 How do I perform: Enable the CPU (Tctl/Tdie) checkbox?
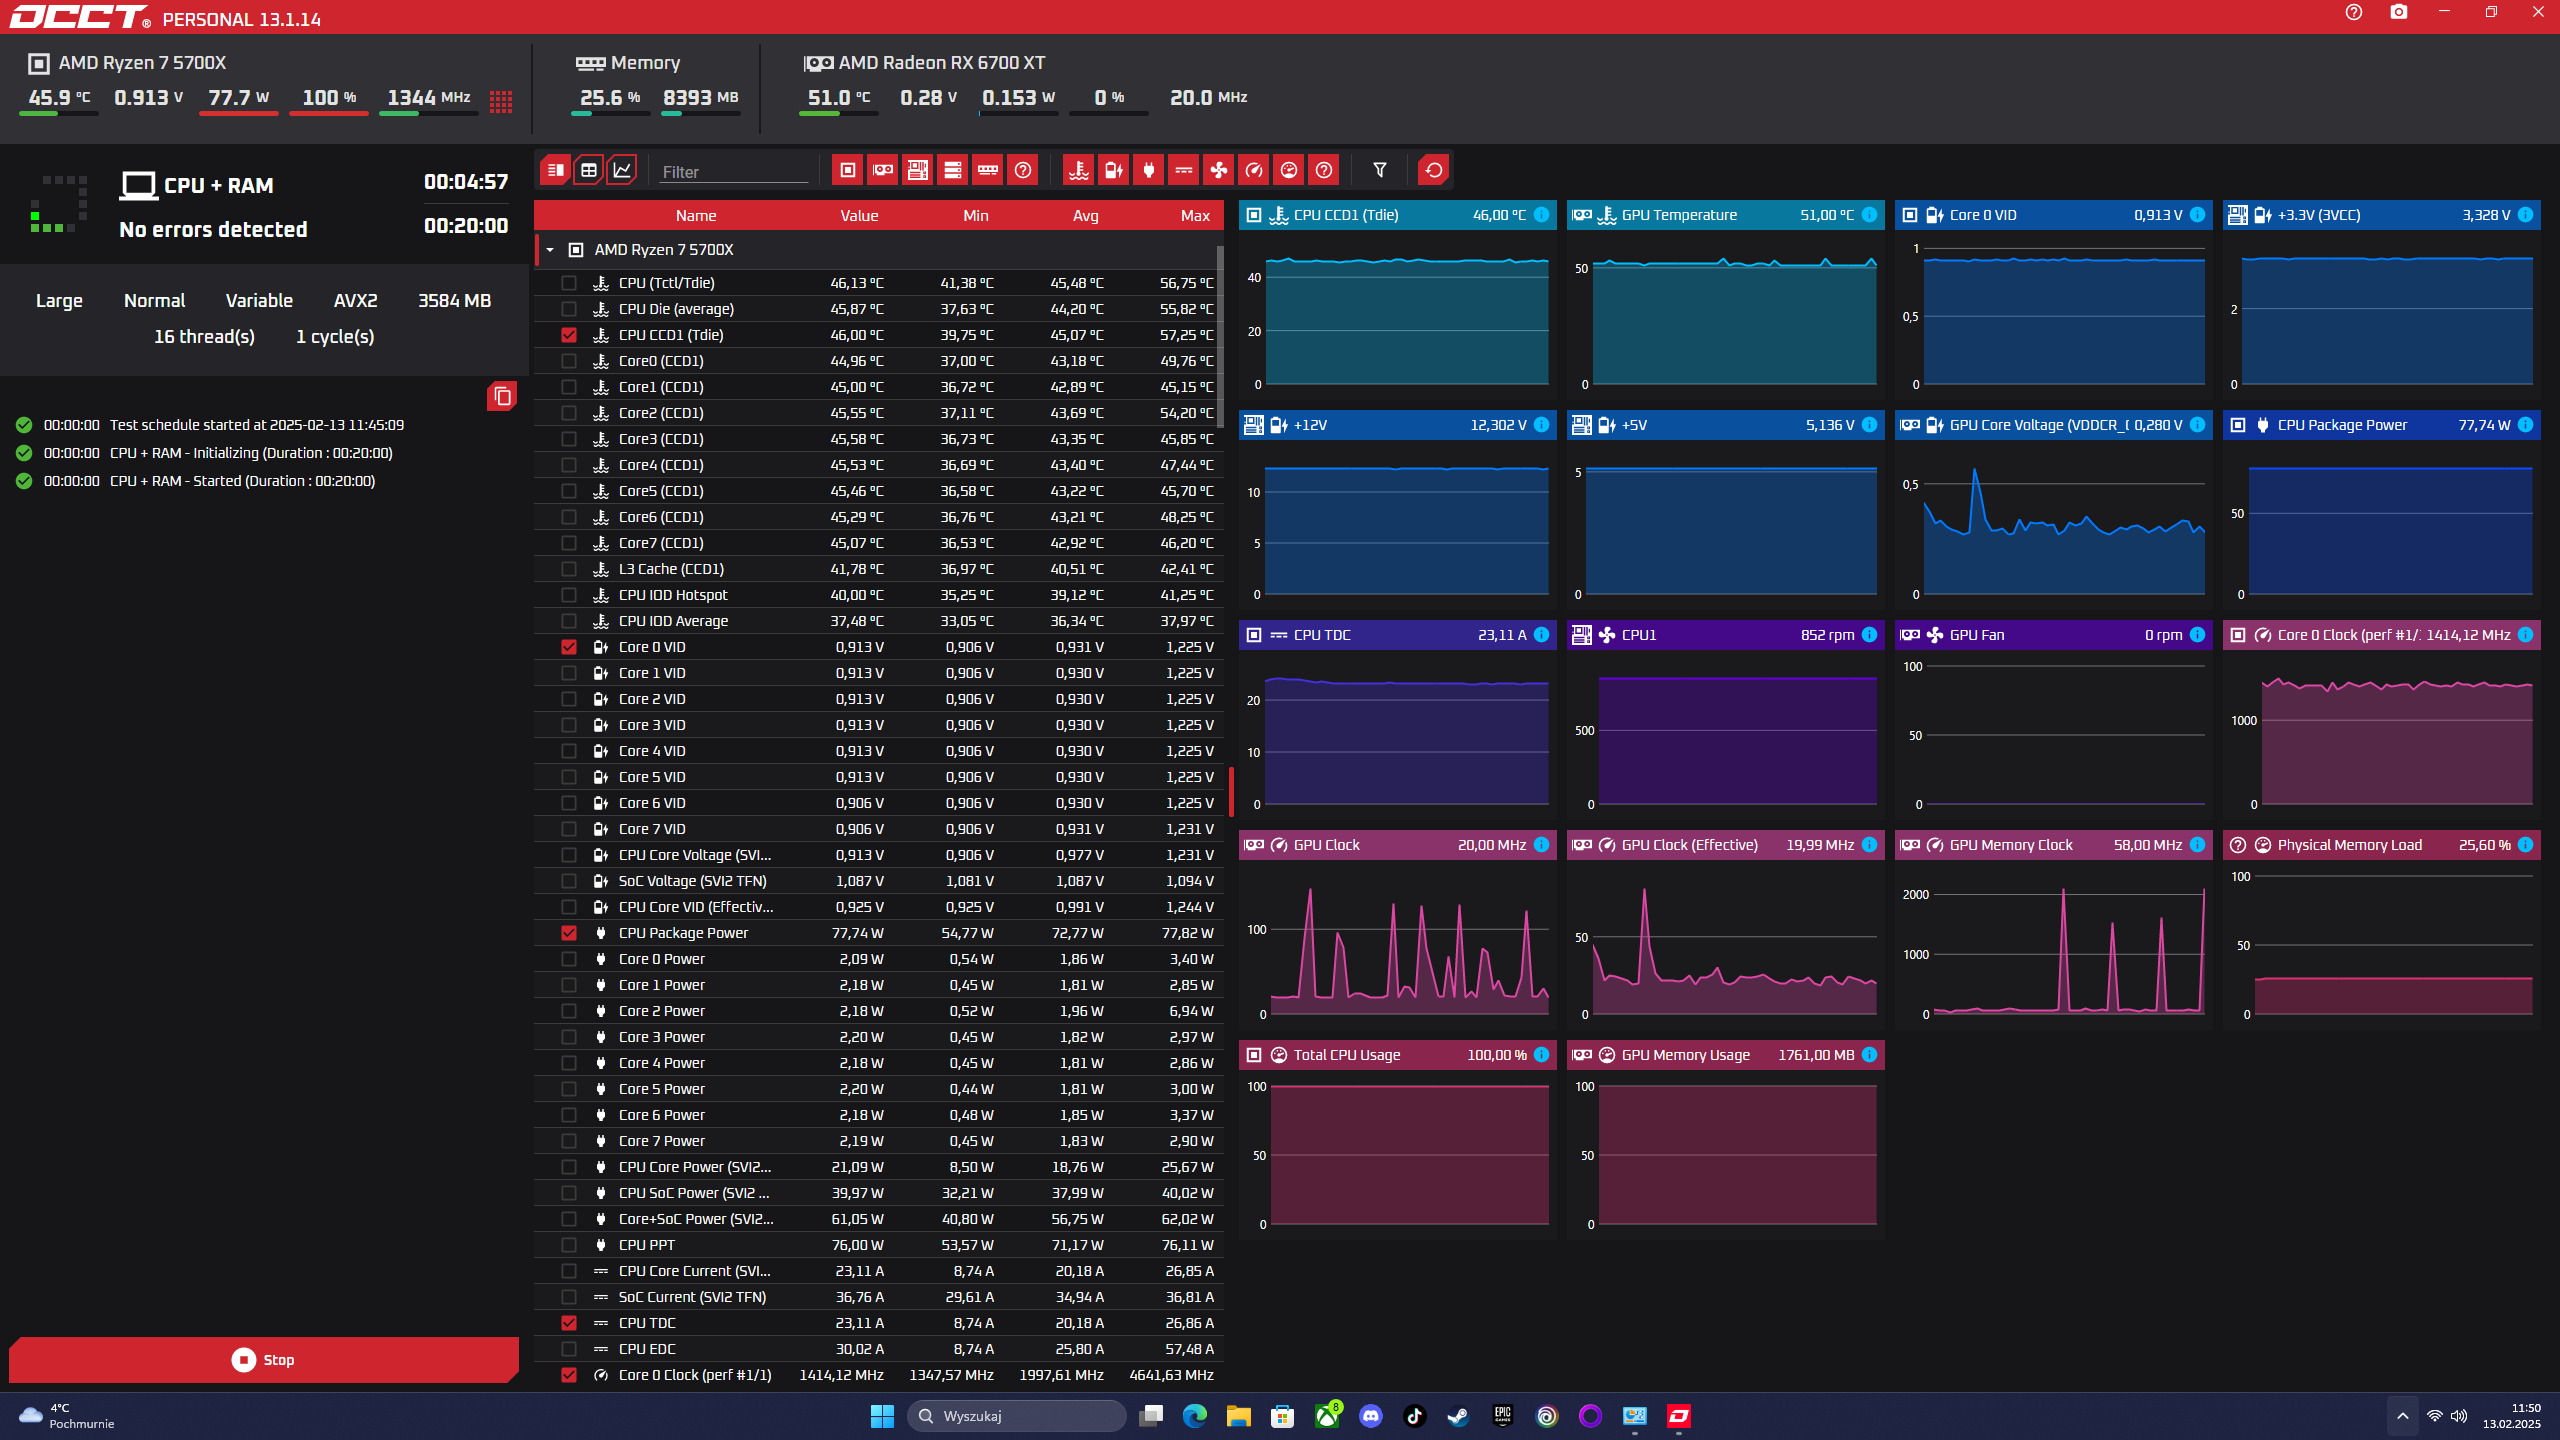[569, 283]
